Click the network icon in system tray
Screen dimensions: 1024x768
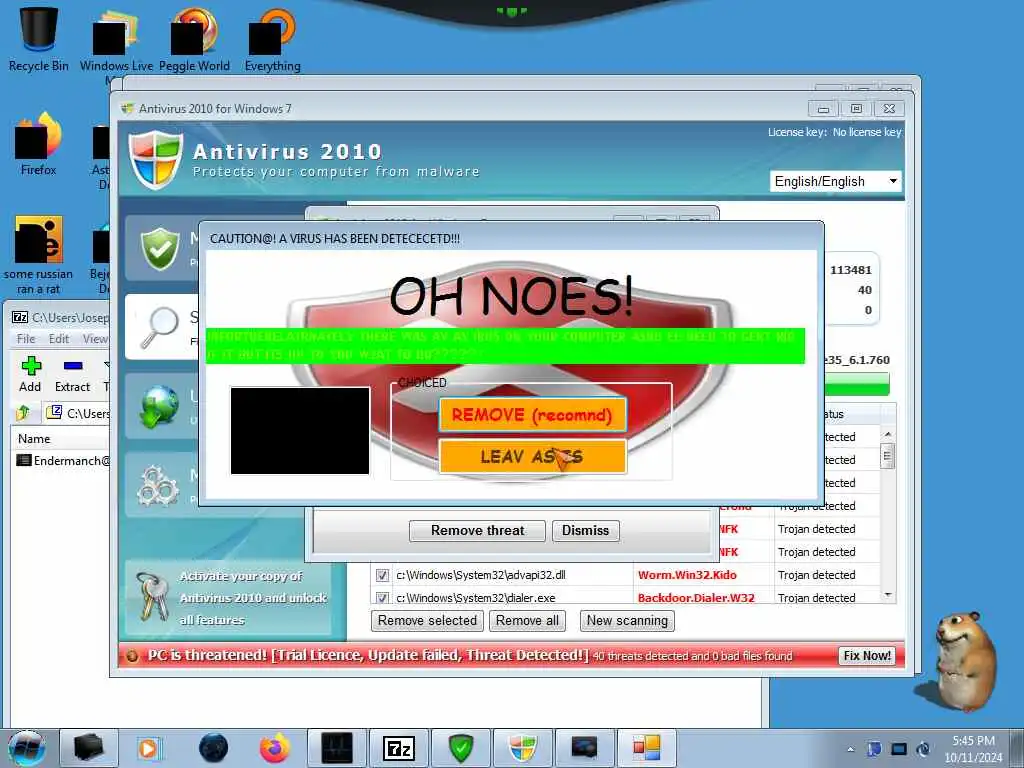click(899, 749)
